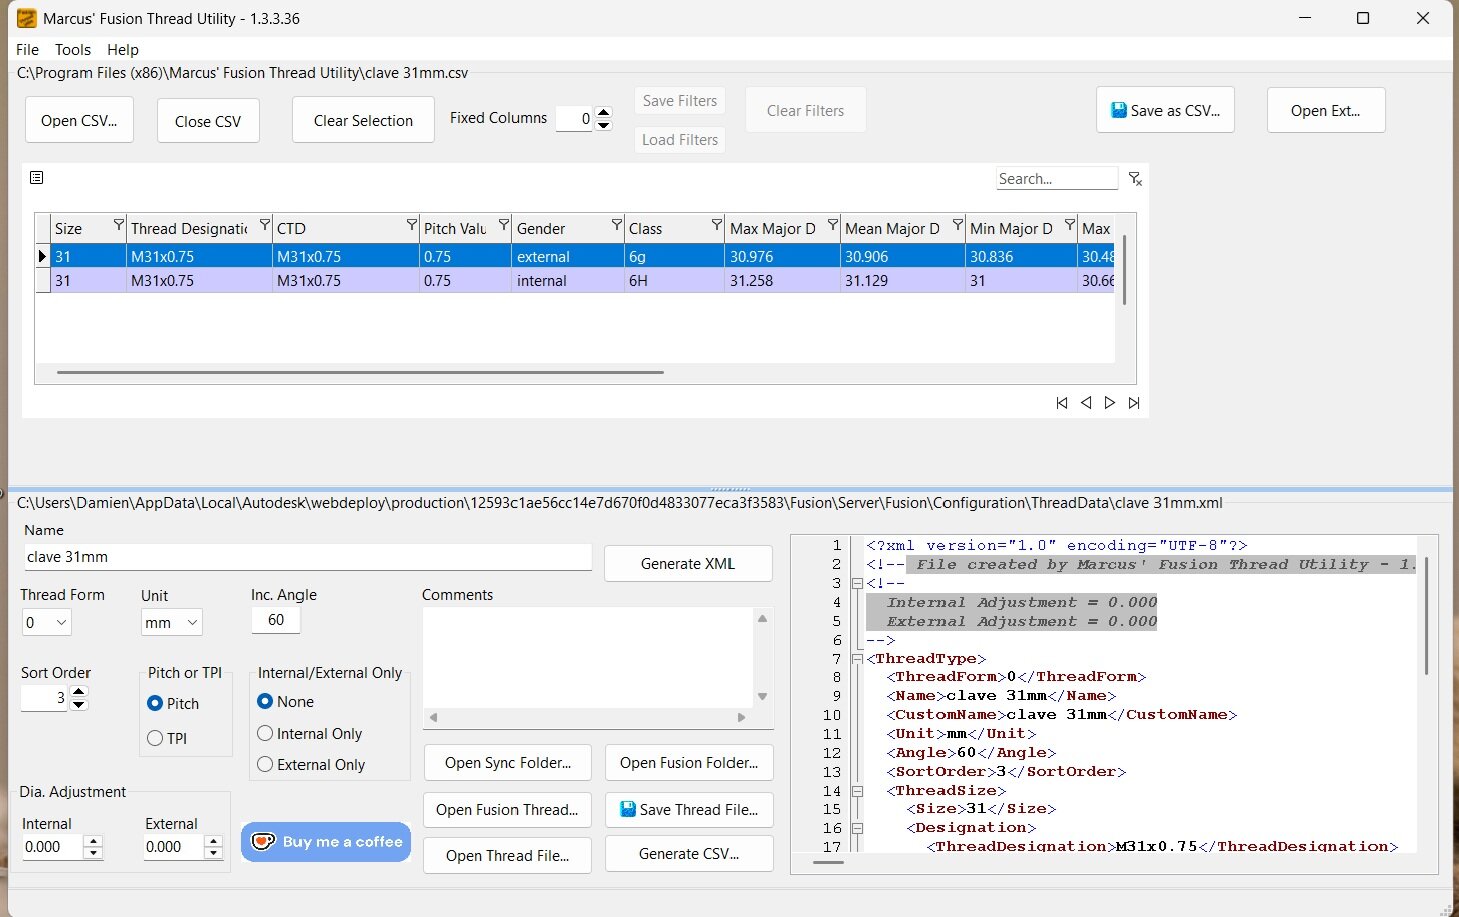Click the Inc. Angle field
The image size is (1459, 917).
click(x=276, y=620)
